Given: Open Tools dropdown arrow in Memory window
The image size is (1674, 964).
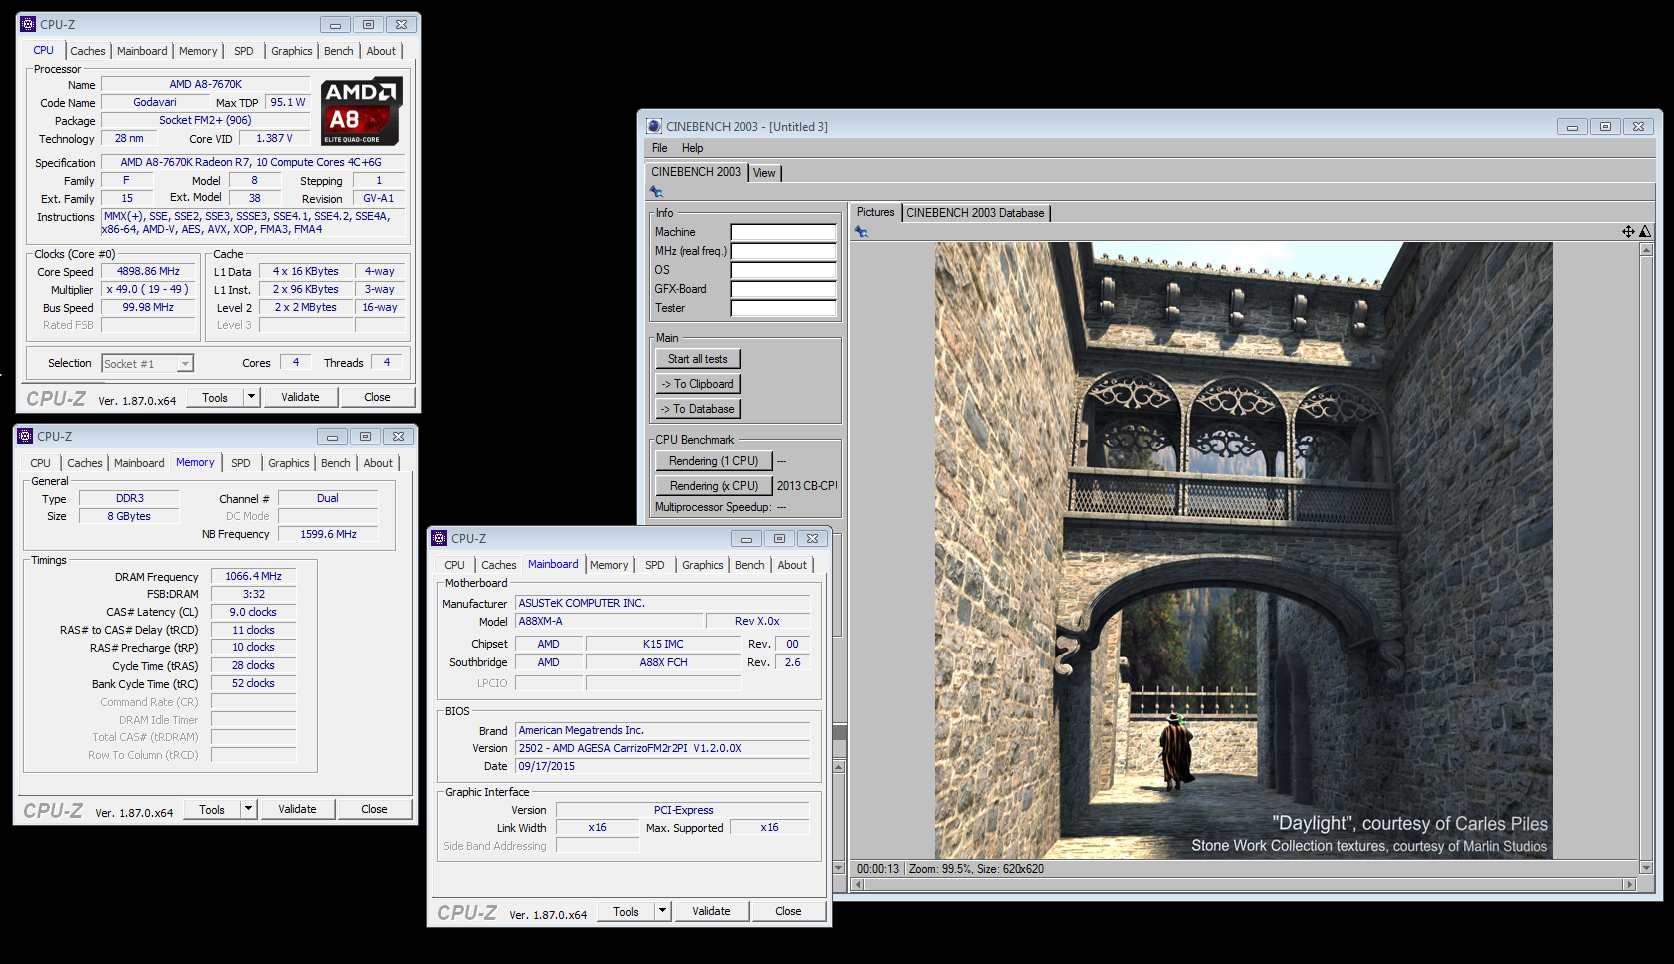Looking at the screenshot, I should click(248, 809).
